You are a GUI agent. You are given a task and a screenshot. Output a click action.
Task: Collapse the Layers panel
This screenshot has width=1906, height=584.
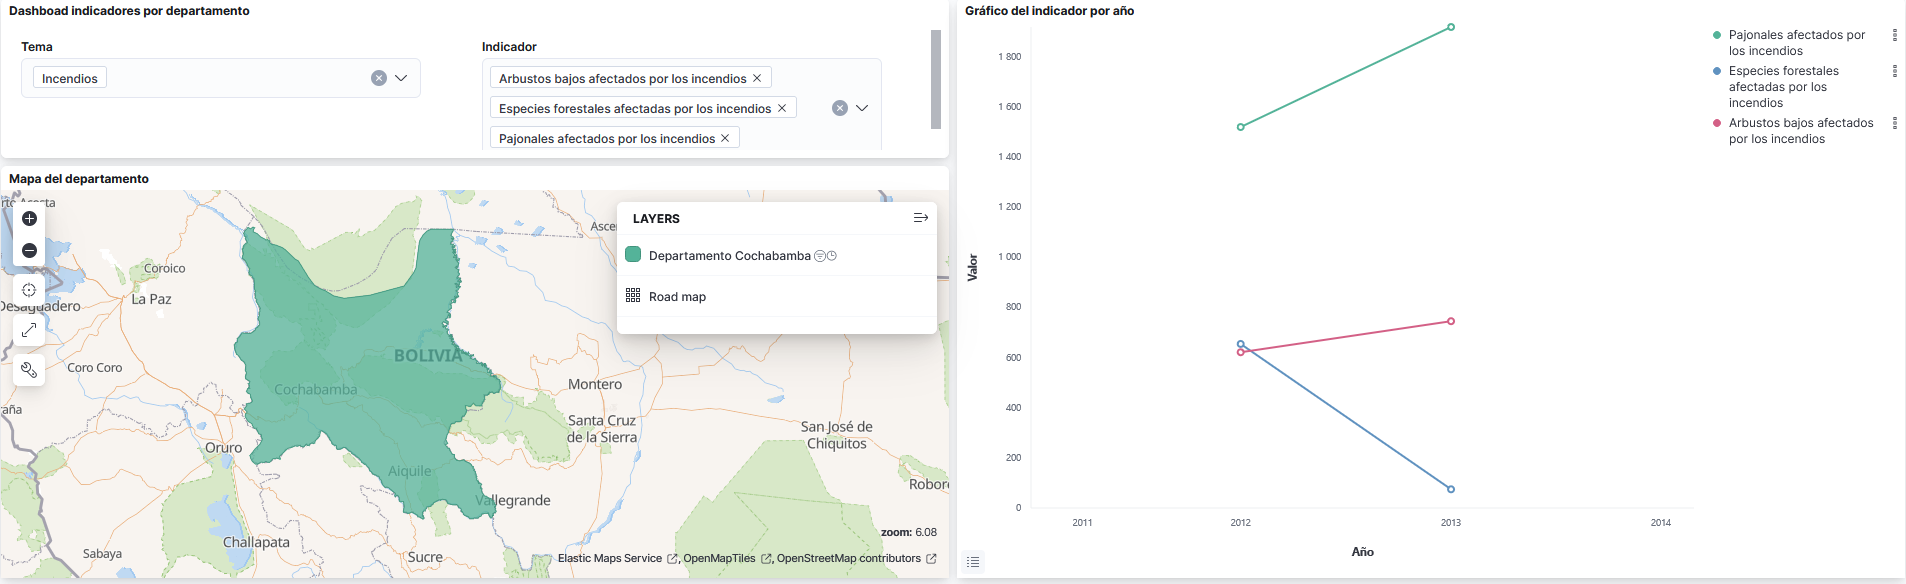coord(920,218)
